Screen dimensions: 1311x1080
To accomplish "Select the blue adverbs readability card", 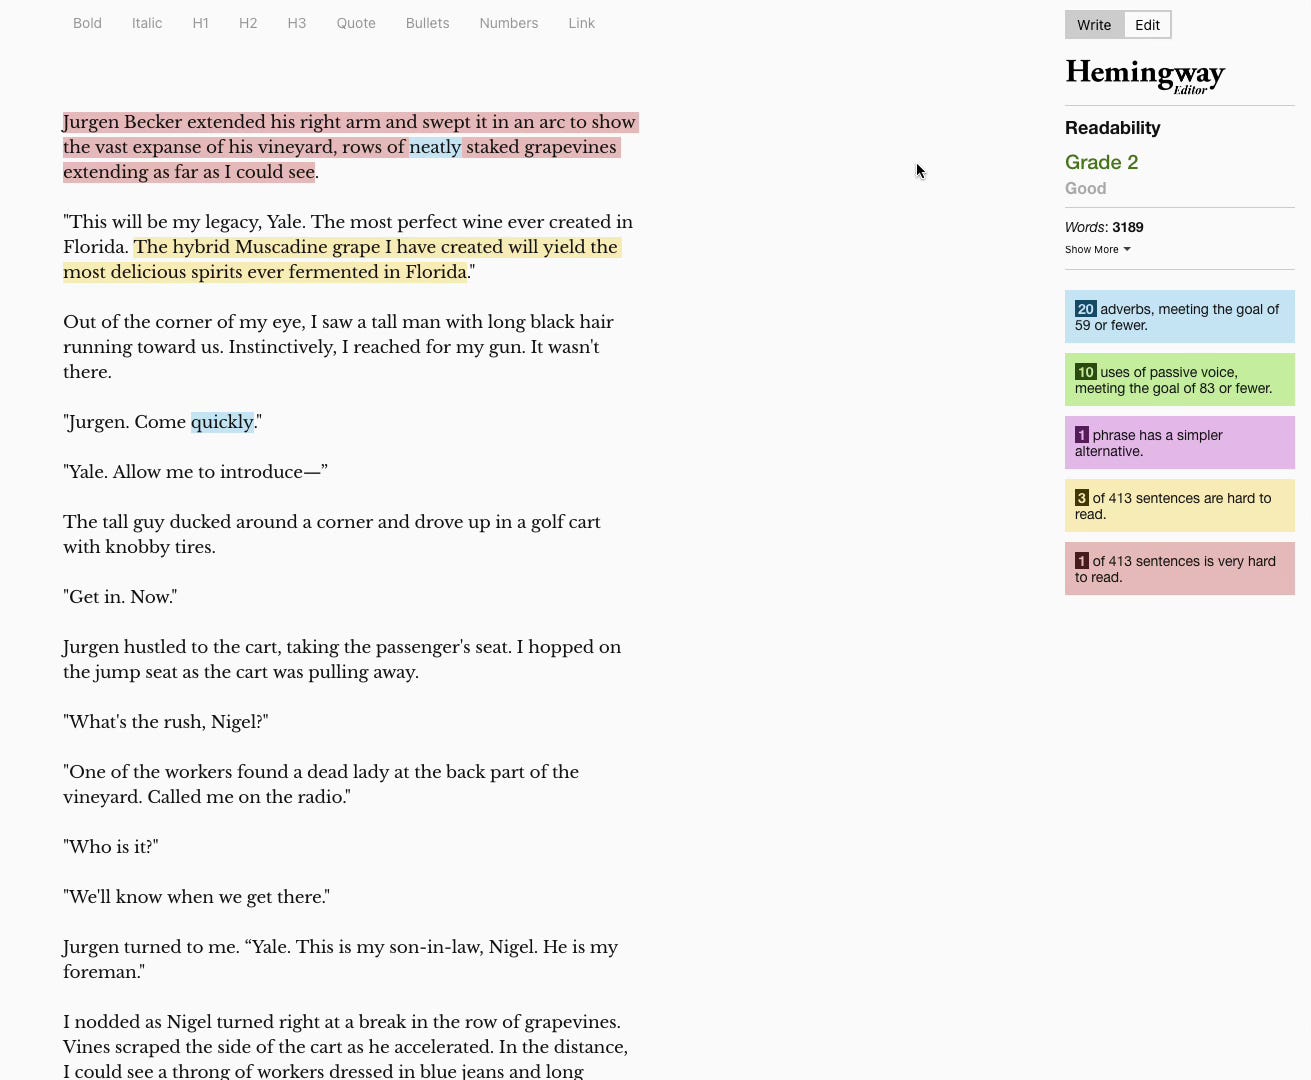I will (1180, 316).
